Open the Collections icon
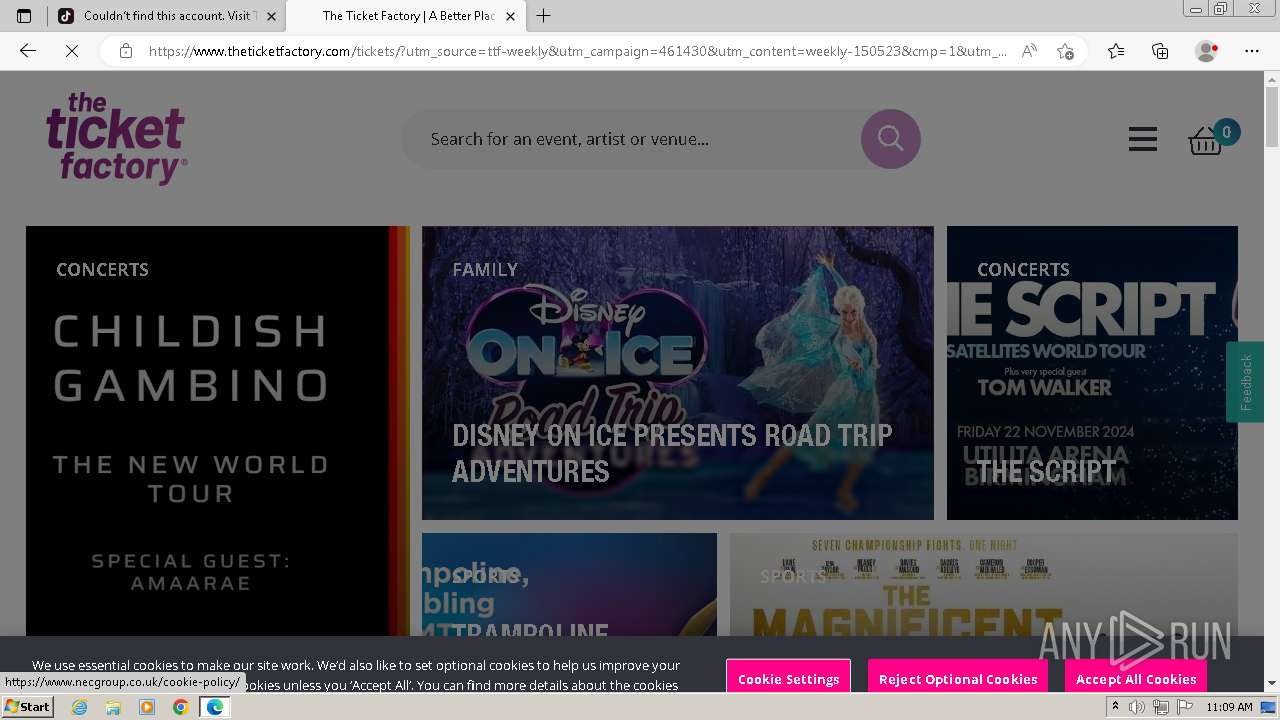 1160,51
